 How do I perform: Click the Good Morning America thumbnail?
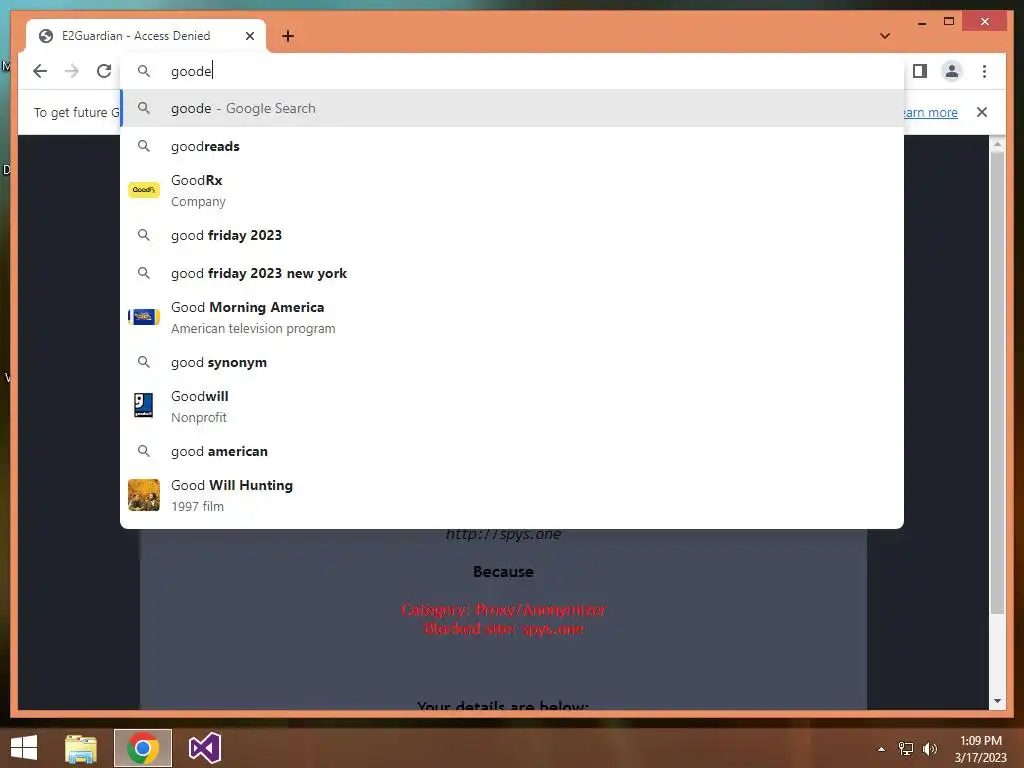pos(144,317)
